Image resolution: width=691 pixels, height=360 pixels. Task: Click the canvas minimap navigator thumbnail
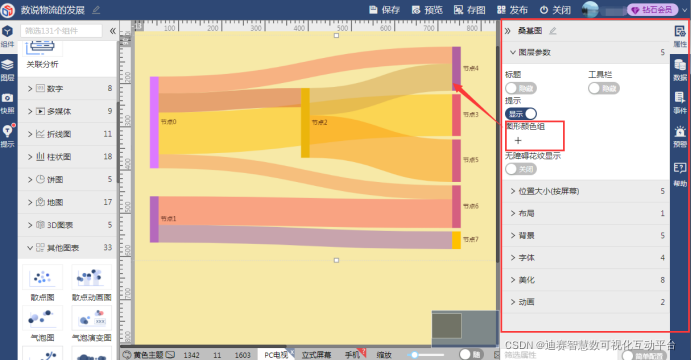(447, 326)
